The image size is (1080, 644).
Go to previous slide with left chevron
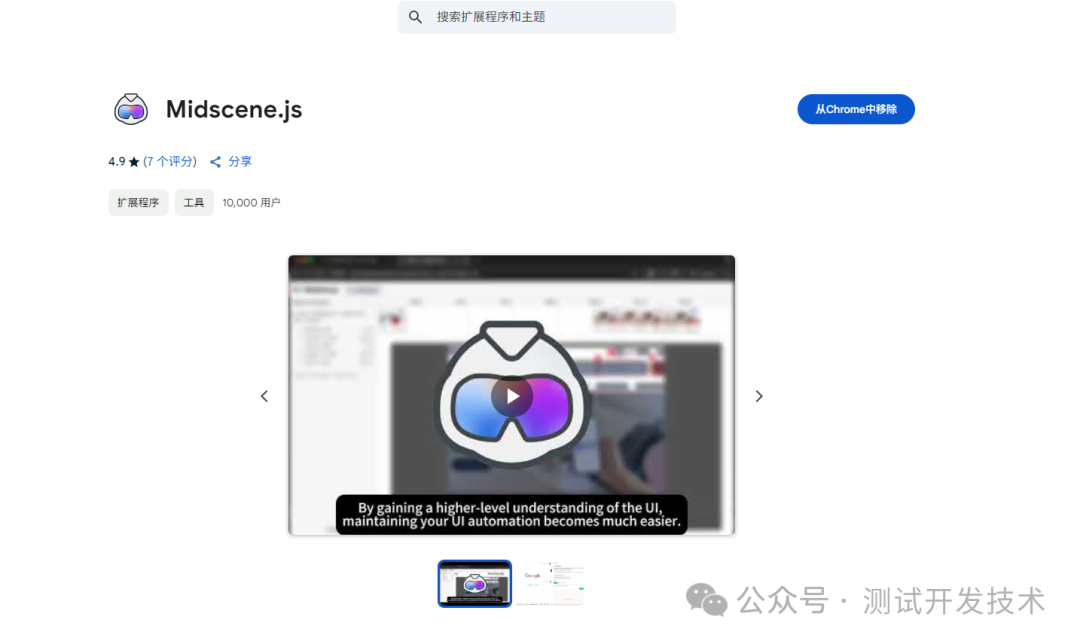[264, 396]
